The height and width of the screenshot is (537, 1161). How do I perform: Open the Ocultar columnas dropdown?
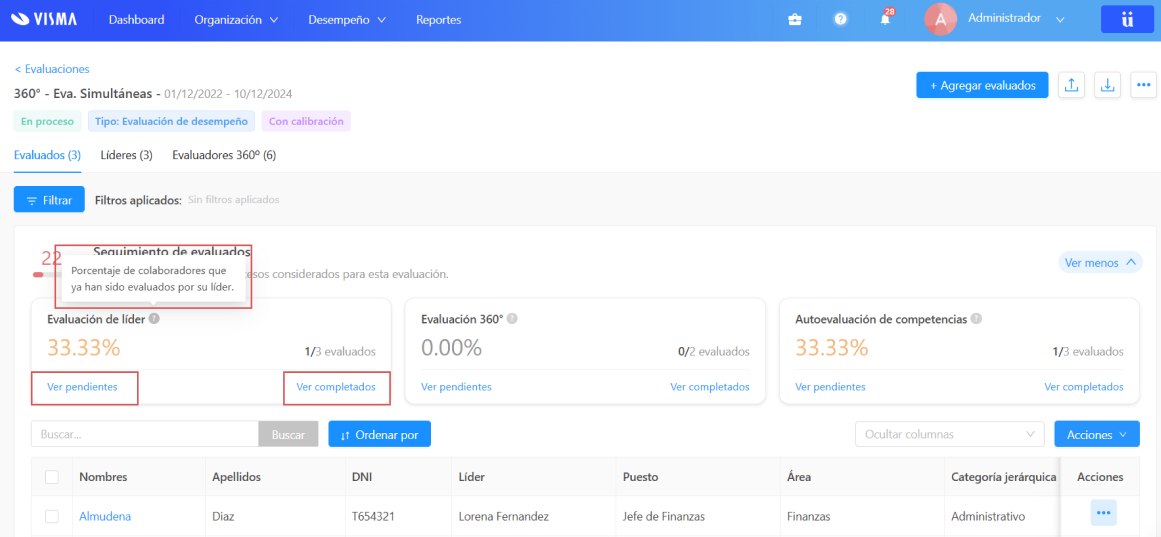[949, 434]
